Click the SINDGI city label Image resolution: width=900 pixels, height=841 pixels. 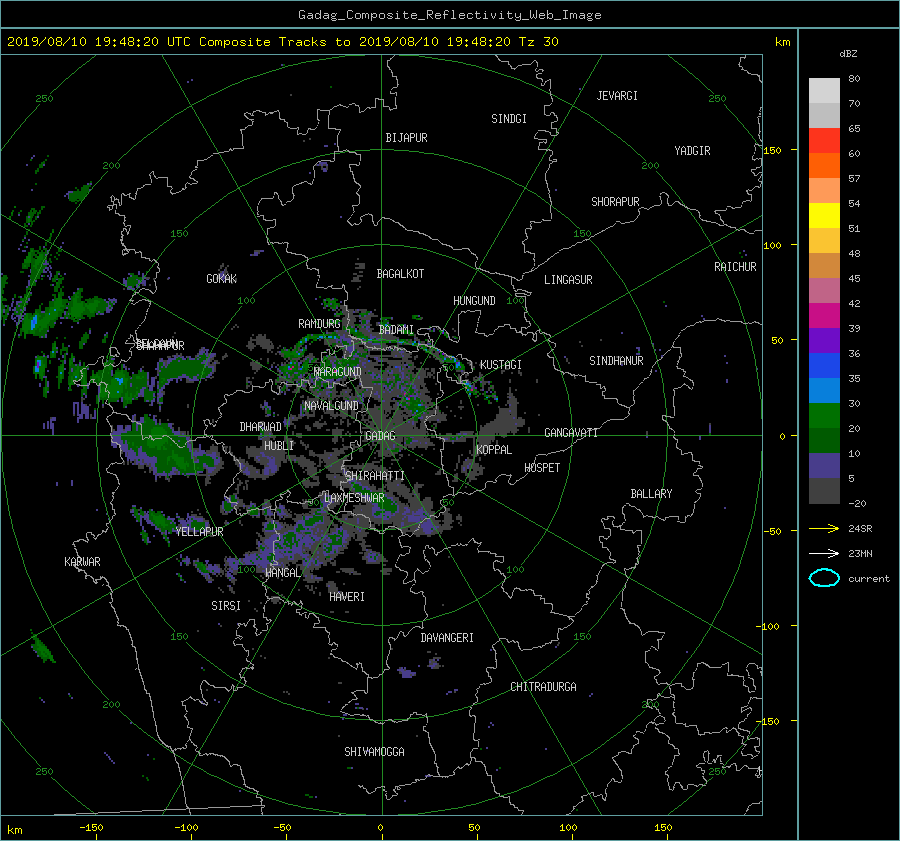(509, 119)
